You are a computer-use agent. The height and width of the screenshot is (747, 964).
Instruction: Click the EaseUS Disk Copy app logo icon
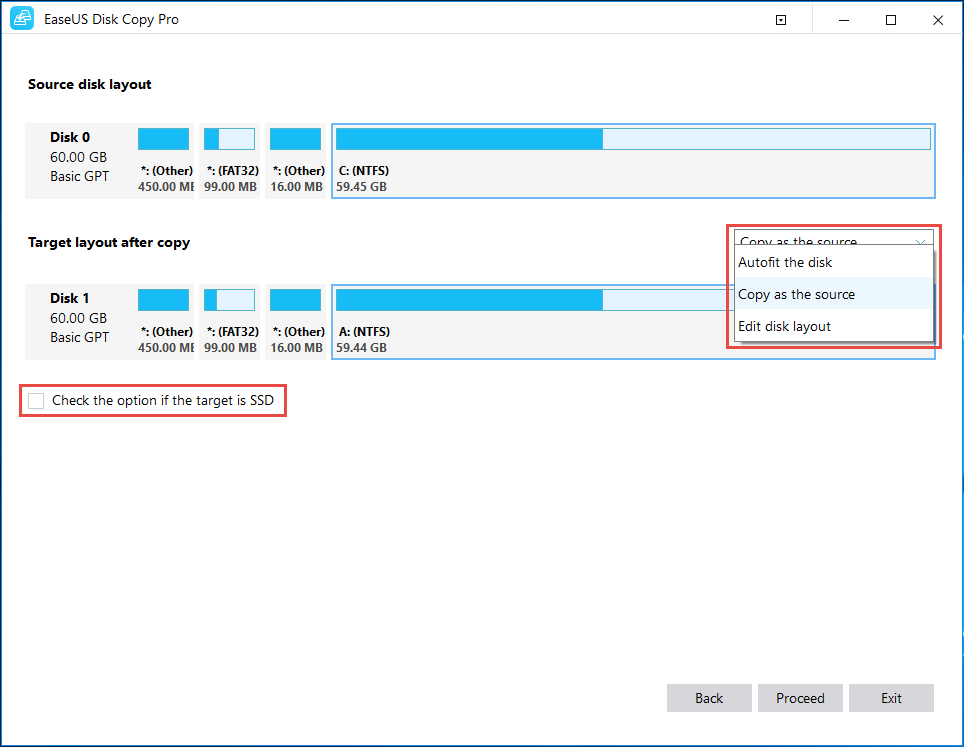click(22, 18)
